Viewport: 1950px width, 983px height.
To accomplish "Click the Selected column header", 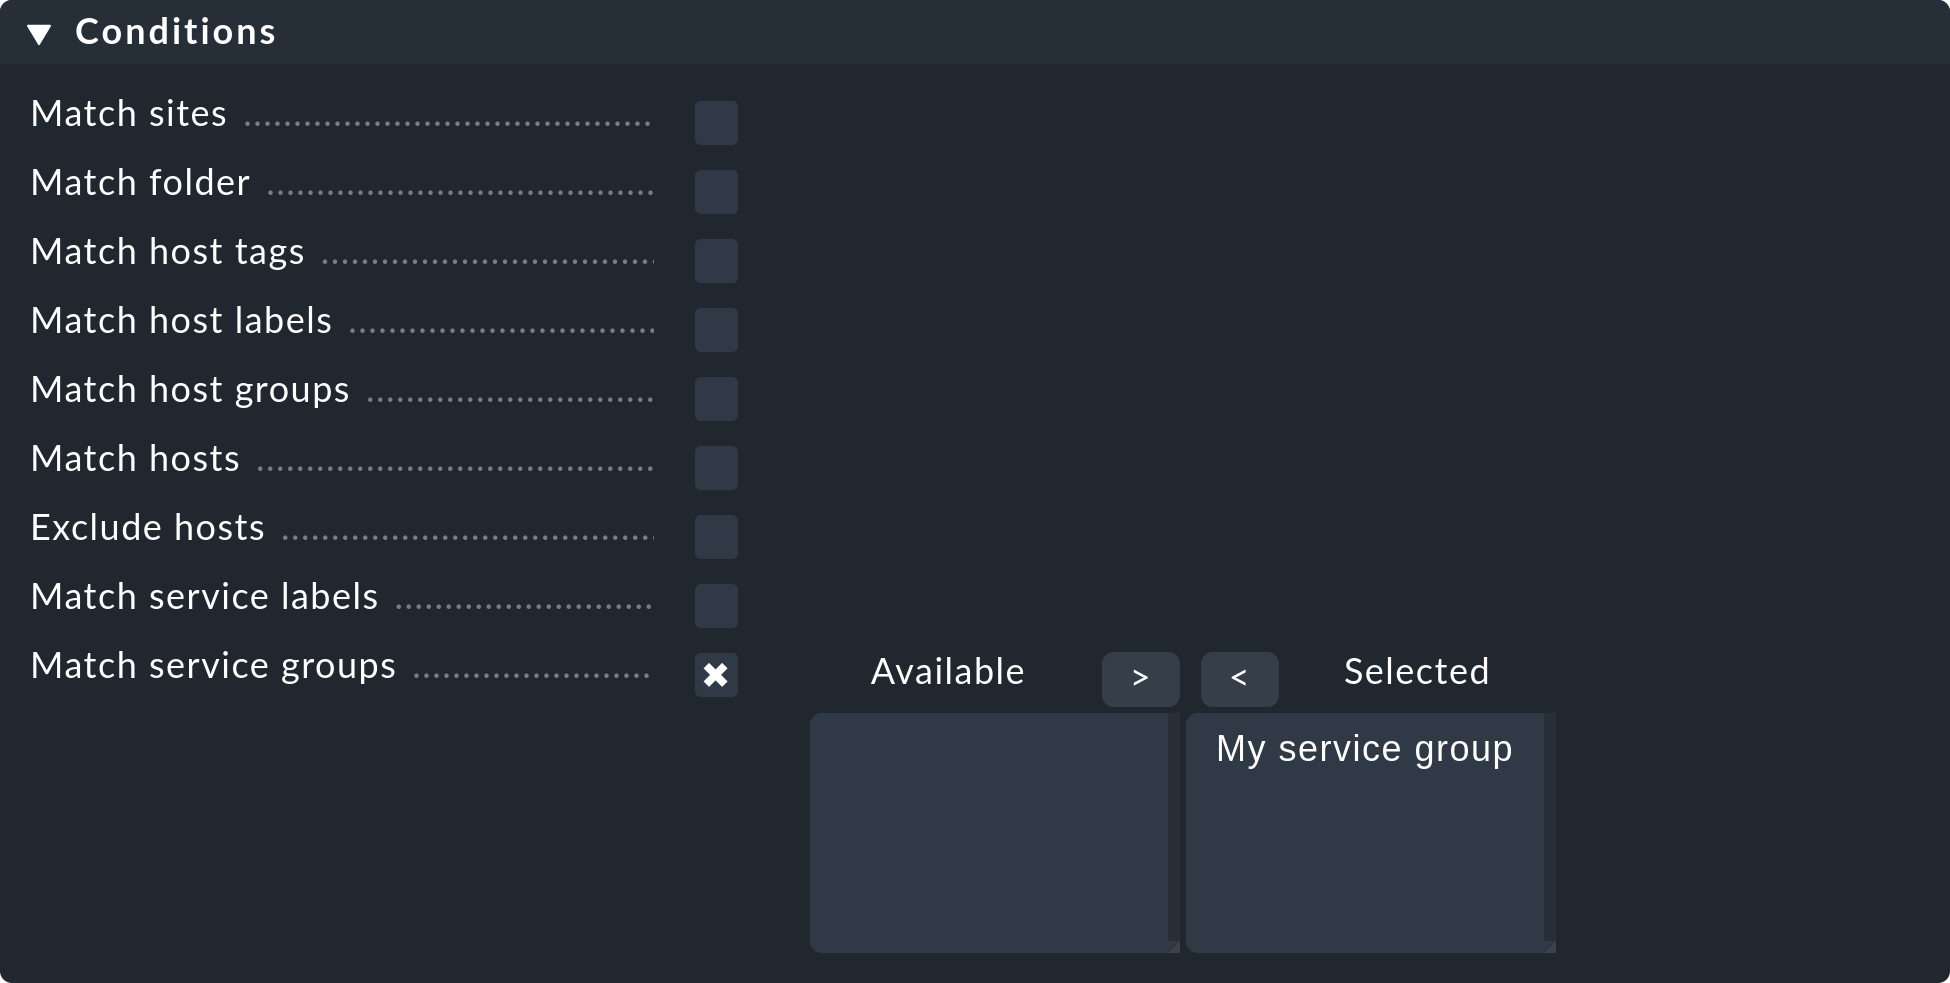I will point(1415,671).
